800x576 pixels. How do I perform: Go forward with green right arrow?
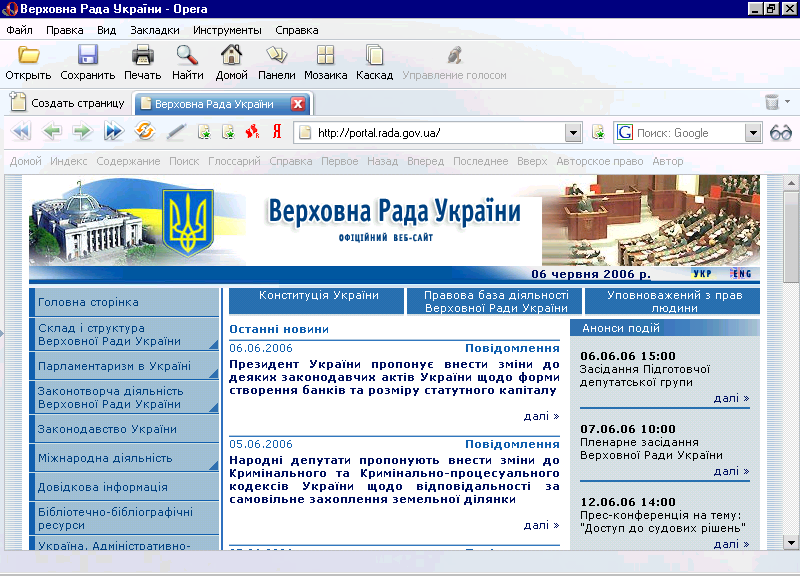(82, 132)
